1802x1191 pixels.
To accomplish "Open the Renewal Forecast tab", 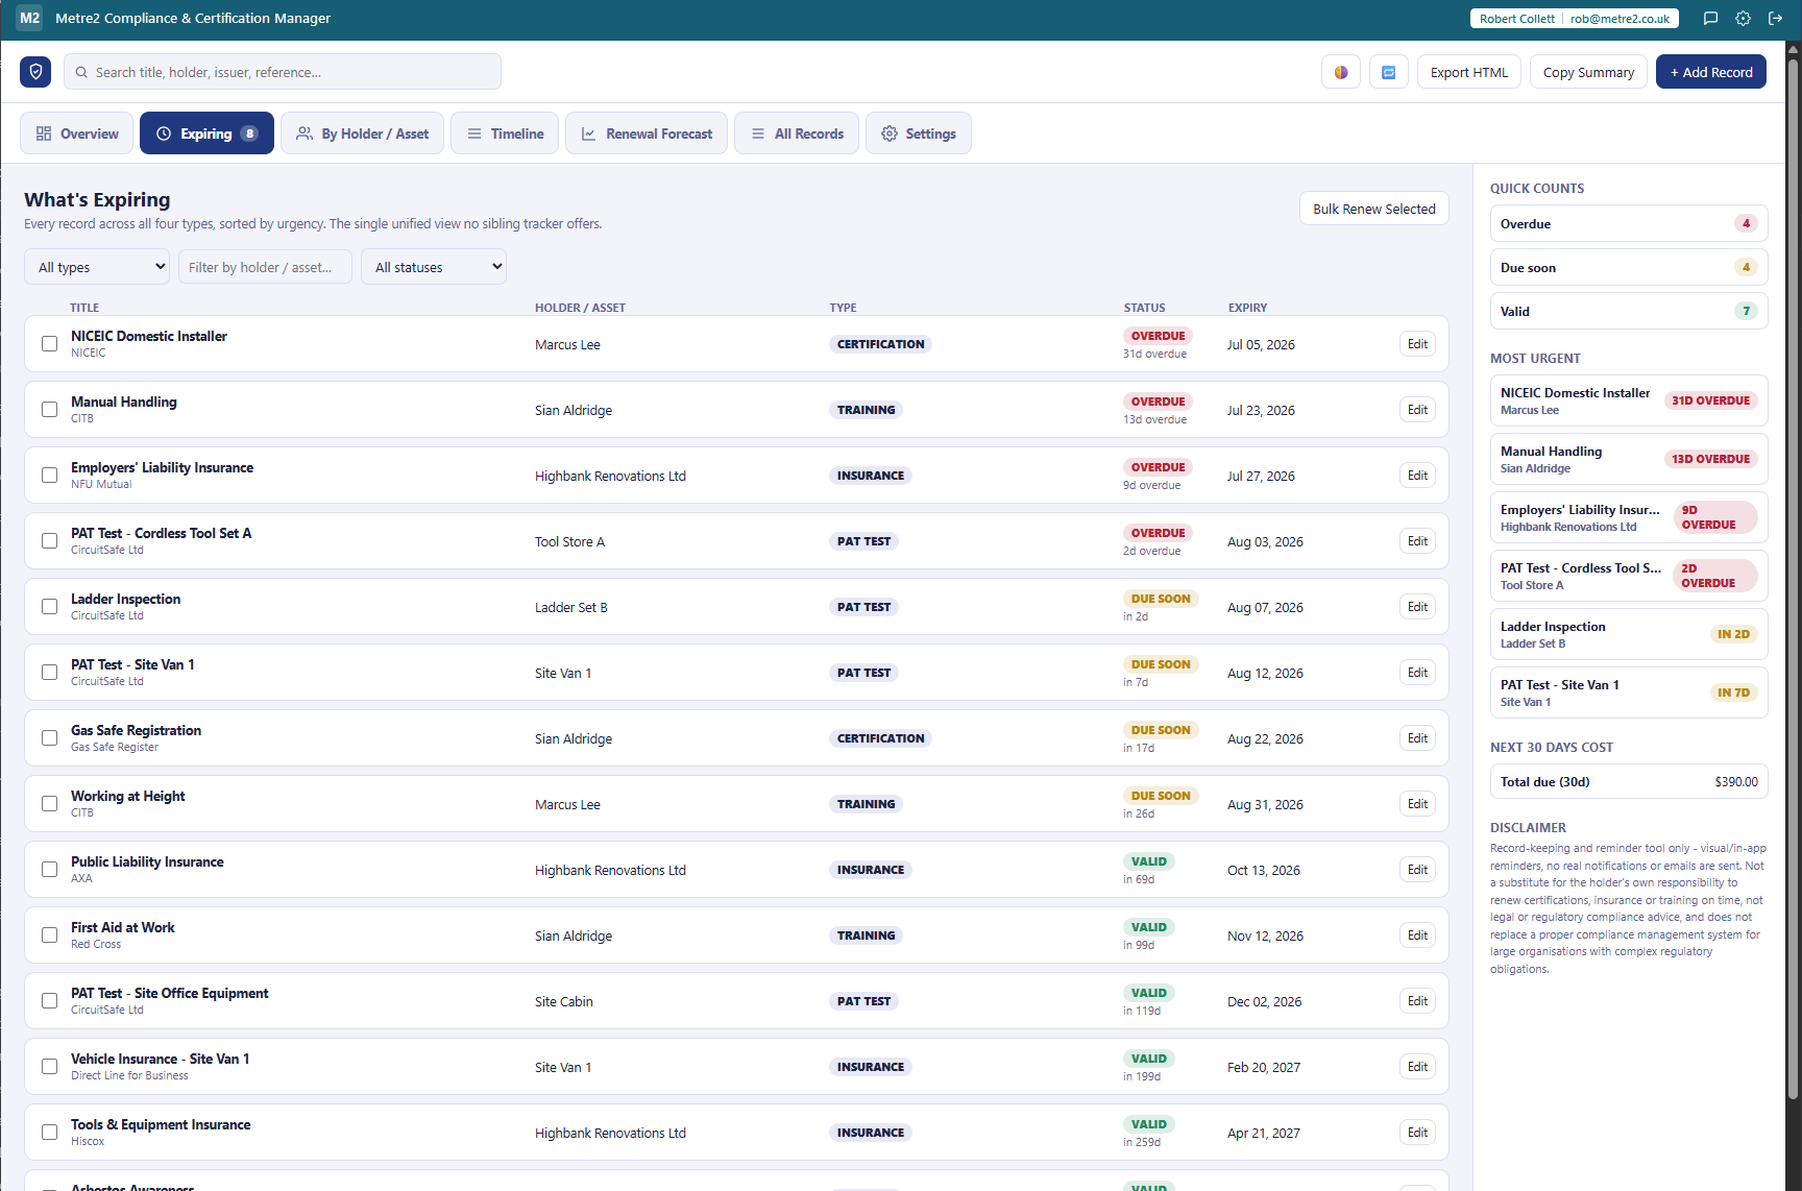I will pyautogui.click(x=647, y=133).
